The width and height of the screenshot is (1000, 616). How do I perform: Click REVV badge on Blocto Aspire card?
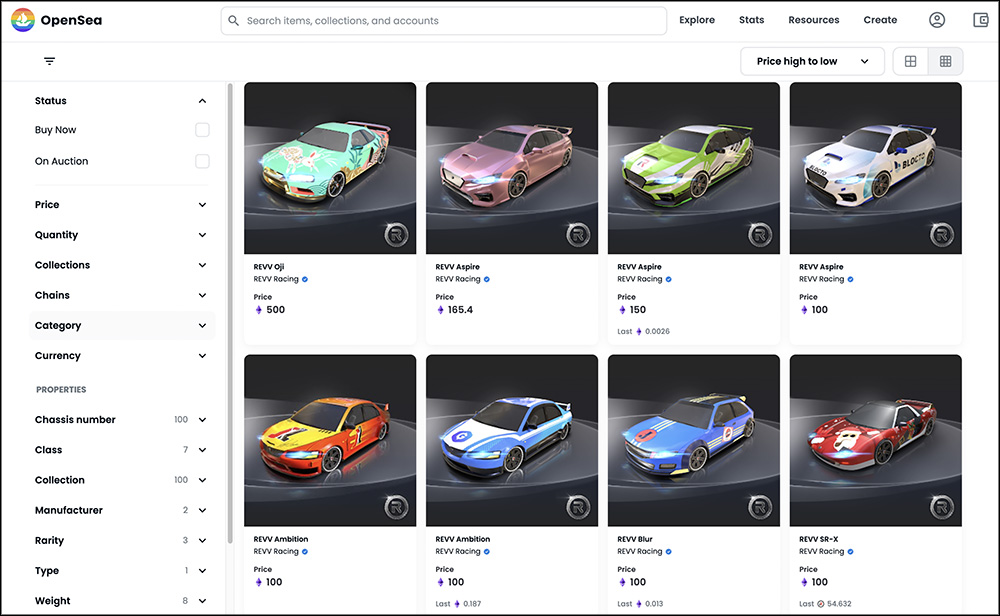click(x=941, y=235)
